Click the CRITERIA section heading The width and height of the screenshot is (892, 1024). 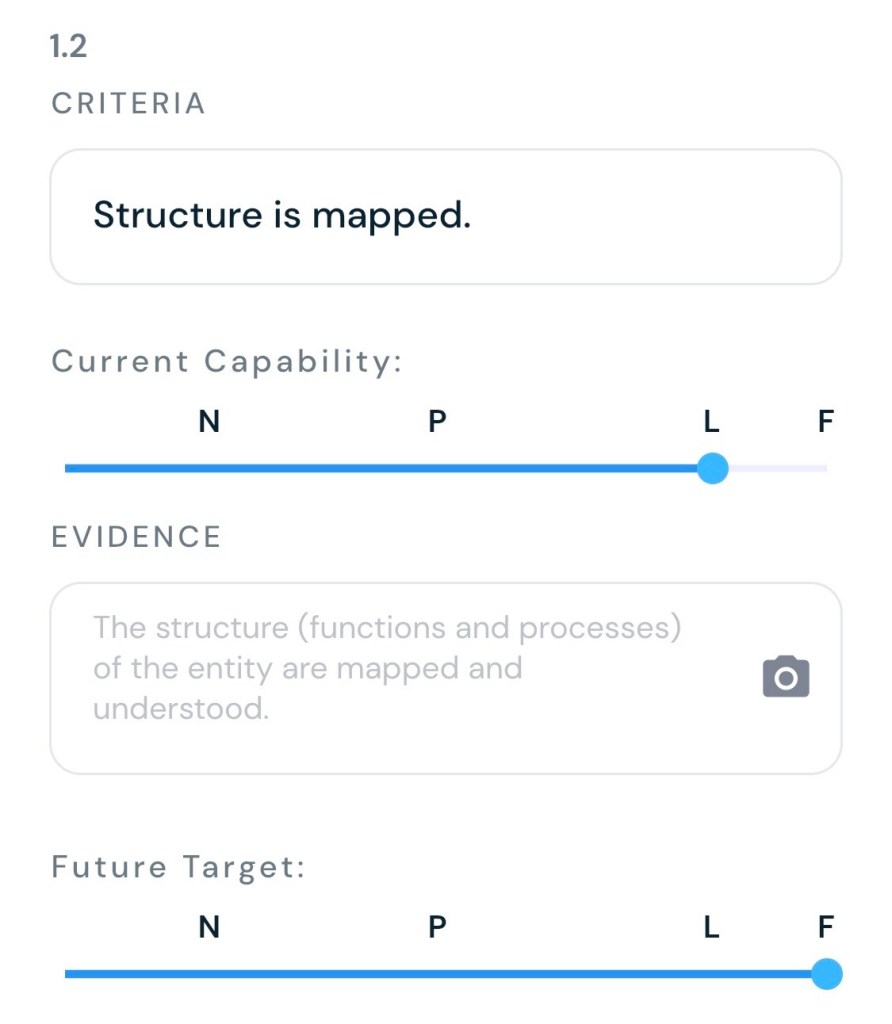[x=128, y=104]
